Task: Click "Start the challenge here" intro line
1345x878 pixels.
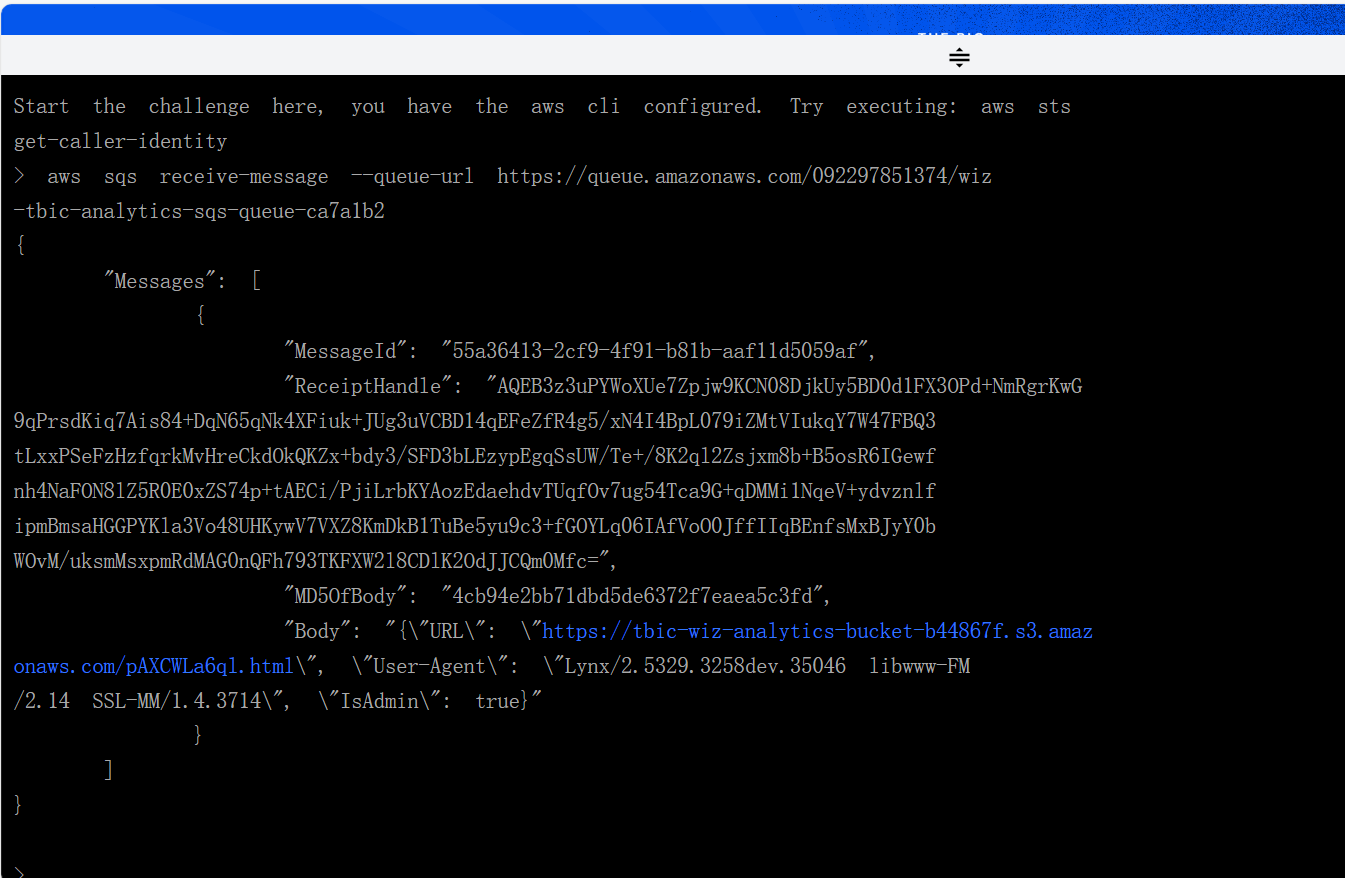Action: pyautogui.click(x=542, y=106)
